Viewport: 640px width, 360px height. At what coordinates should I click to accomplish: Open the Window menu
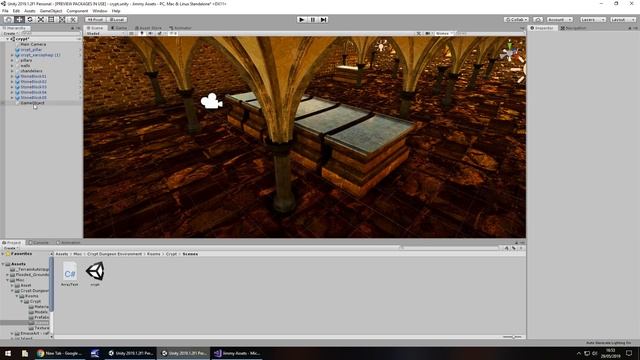pos(100,11)
